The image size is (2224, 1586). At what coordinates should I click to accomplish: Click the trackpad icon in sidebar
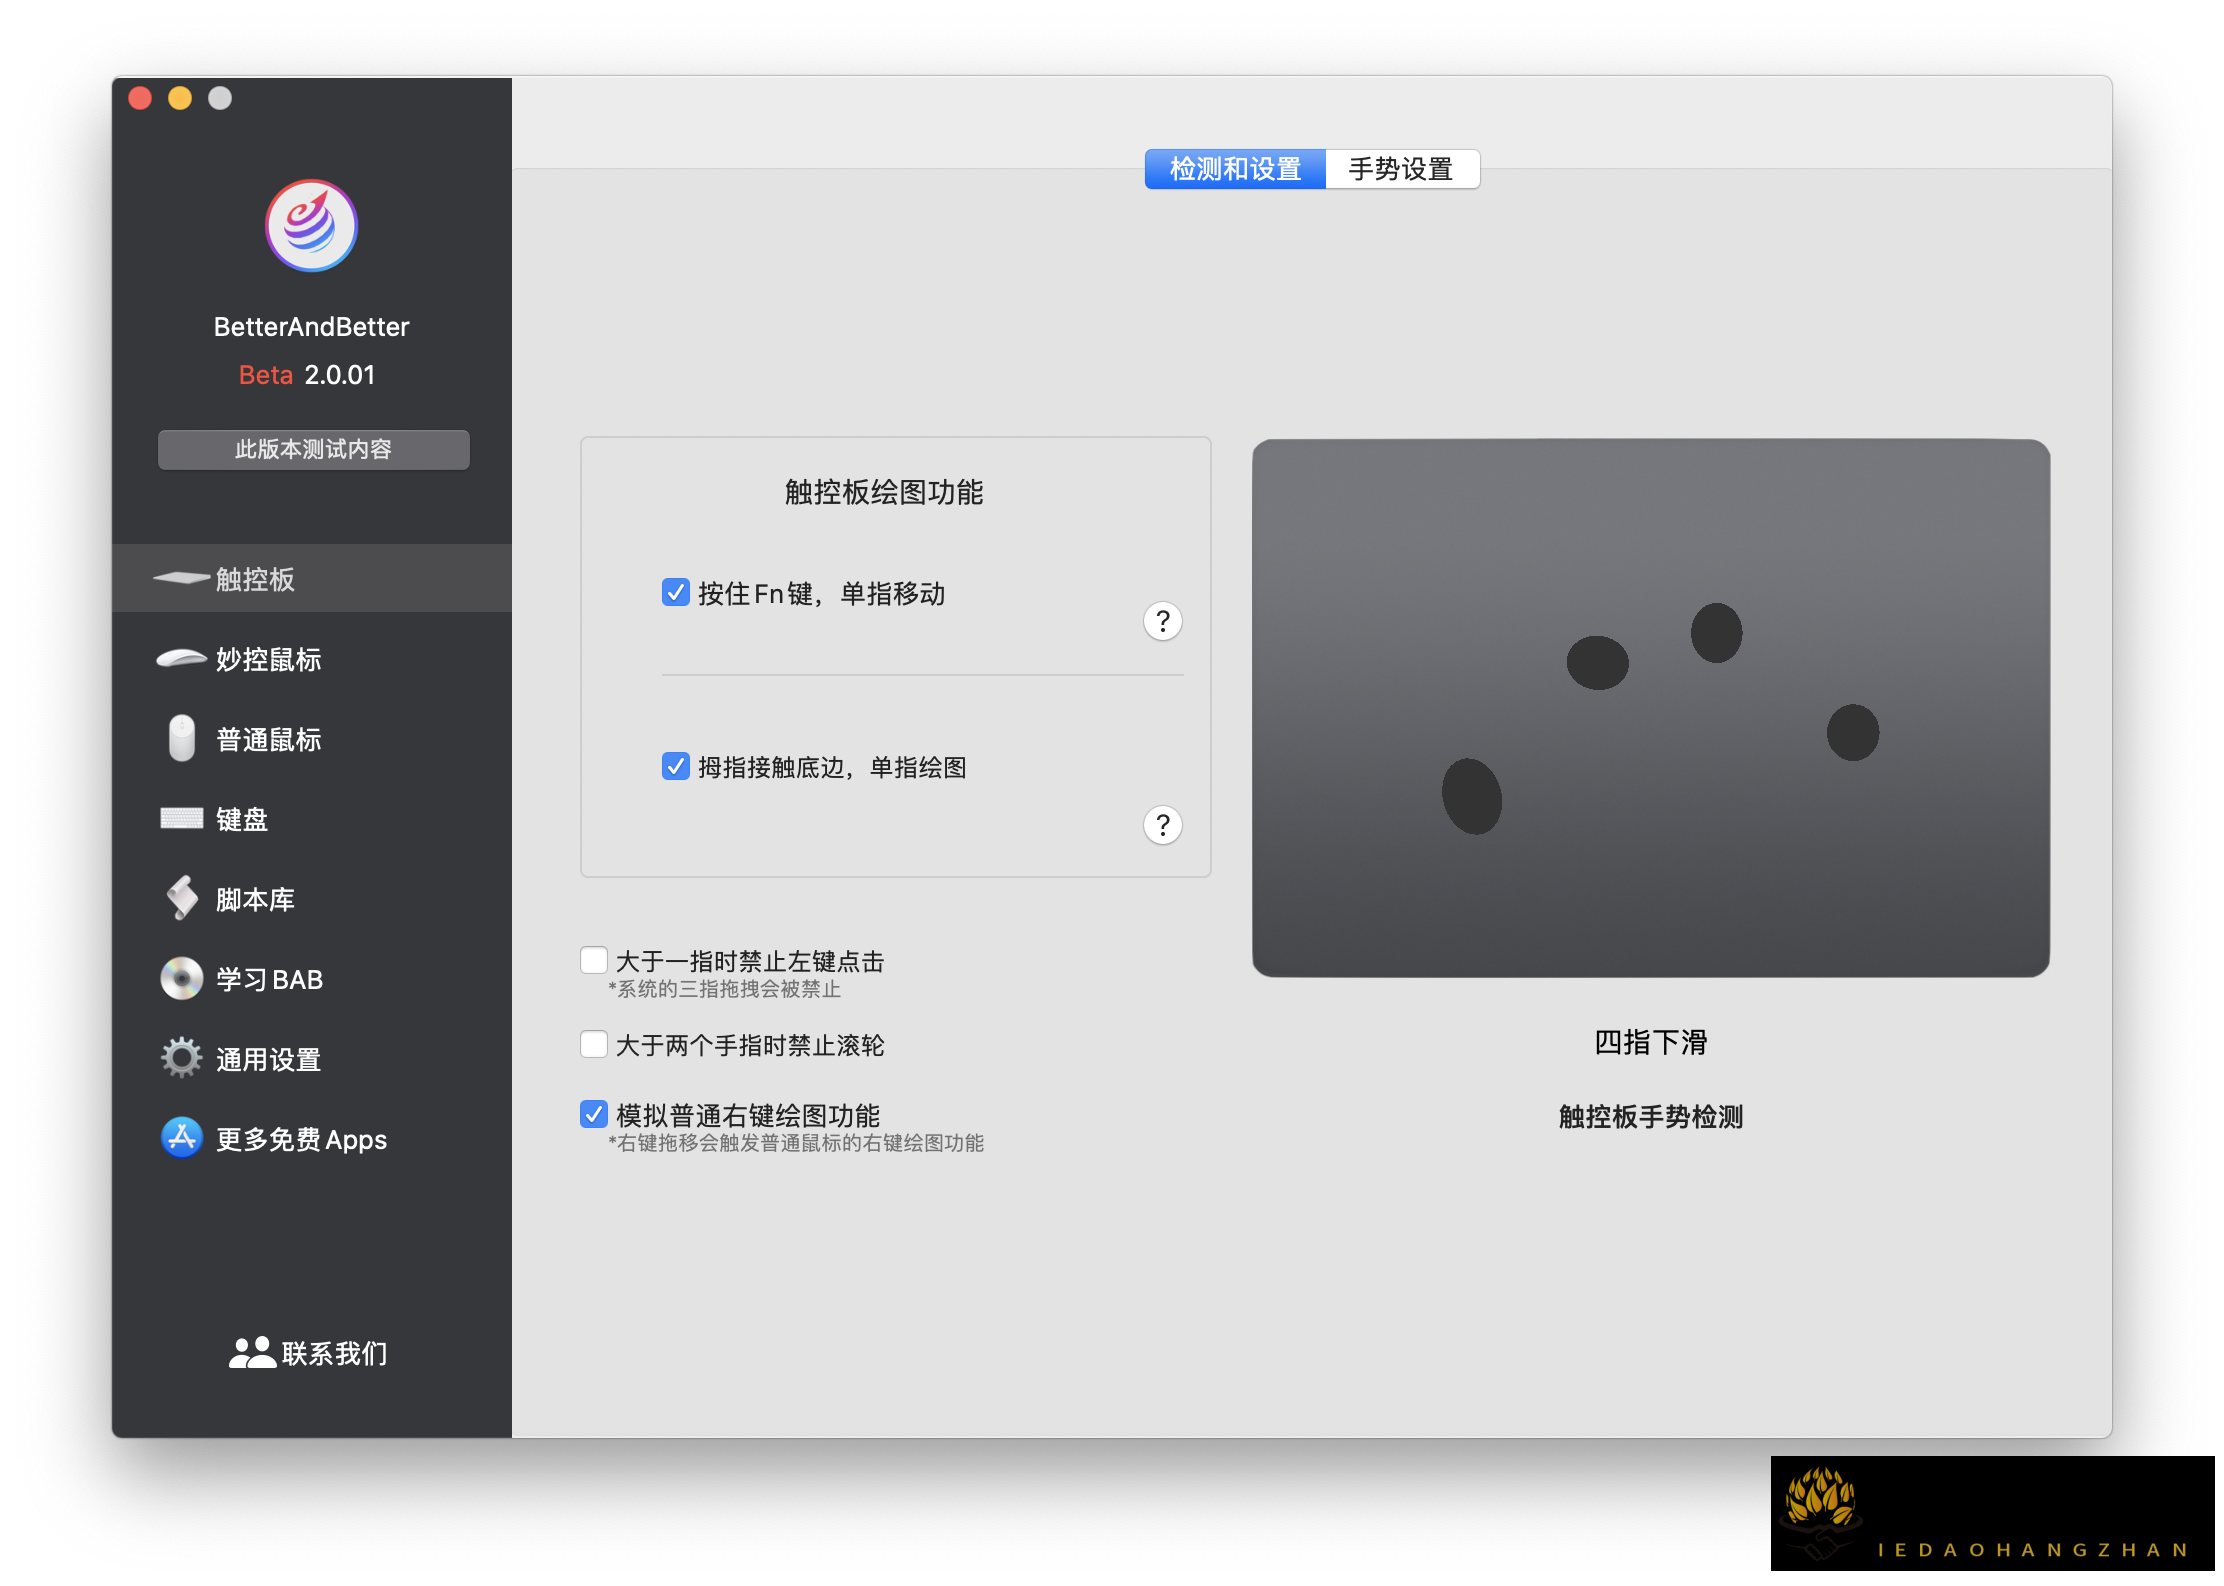pyautogui.click(x=181, y=578)
